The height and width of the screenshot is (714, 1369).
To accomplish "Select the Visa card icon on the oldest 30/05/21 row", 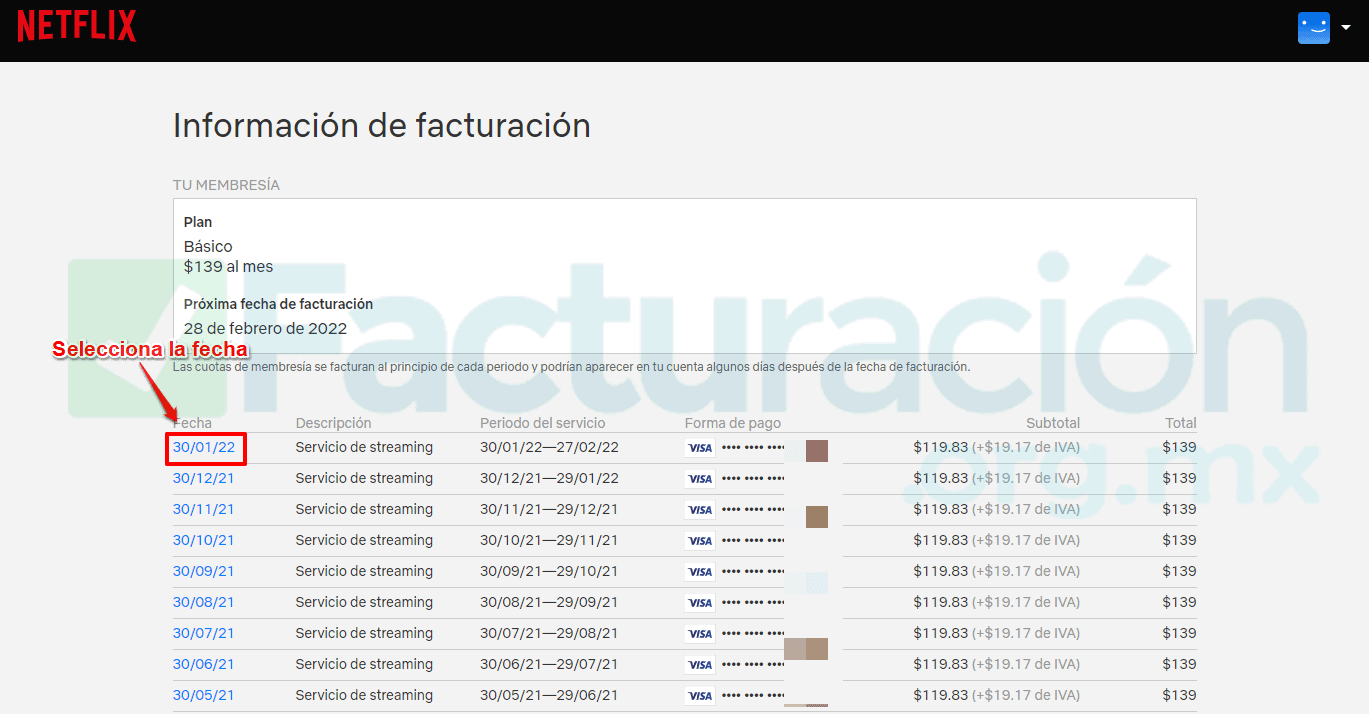I will (699, 695).
